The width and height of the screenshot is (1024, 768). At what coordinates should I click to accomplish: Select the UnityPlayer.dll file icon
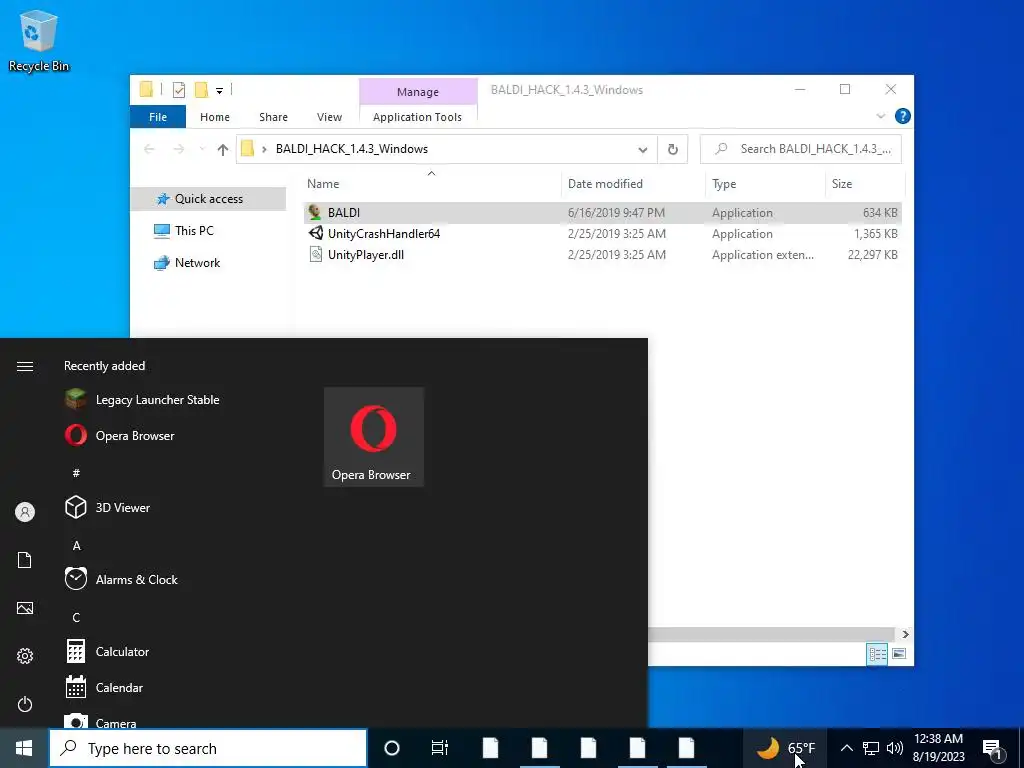[315, 254]
